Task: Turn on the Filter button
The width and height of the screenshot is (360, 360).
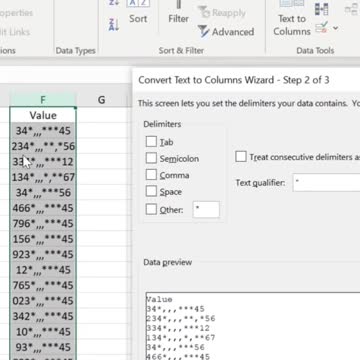Action: coord(178,13)
